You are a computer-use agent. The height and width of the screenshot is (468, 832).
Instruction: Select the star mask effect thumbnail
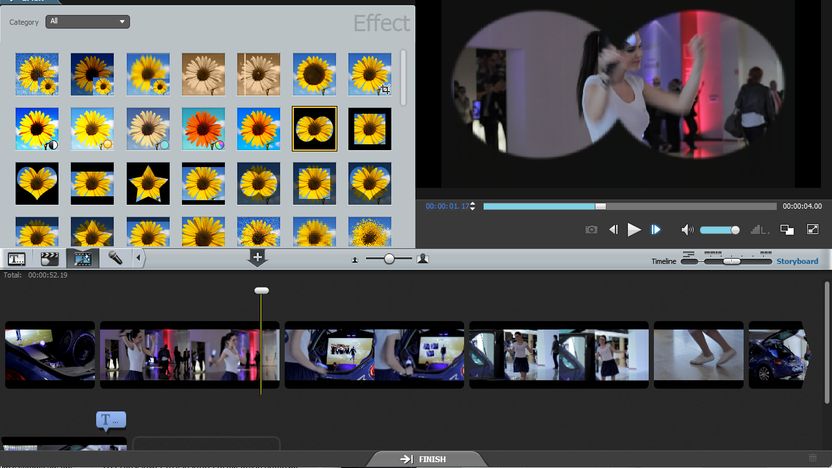[x=148, y=184]
